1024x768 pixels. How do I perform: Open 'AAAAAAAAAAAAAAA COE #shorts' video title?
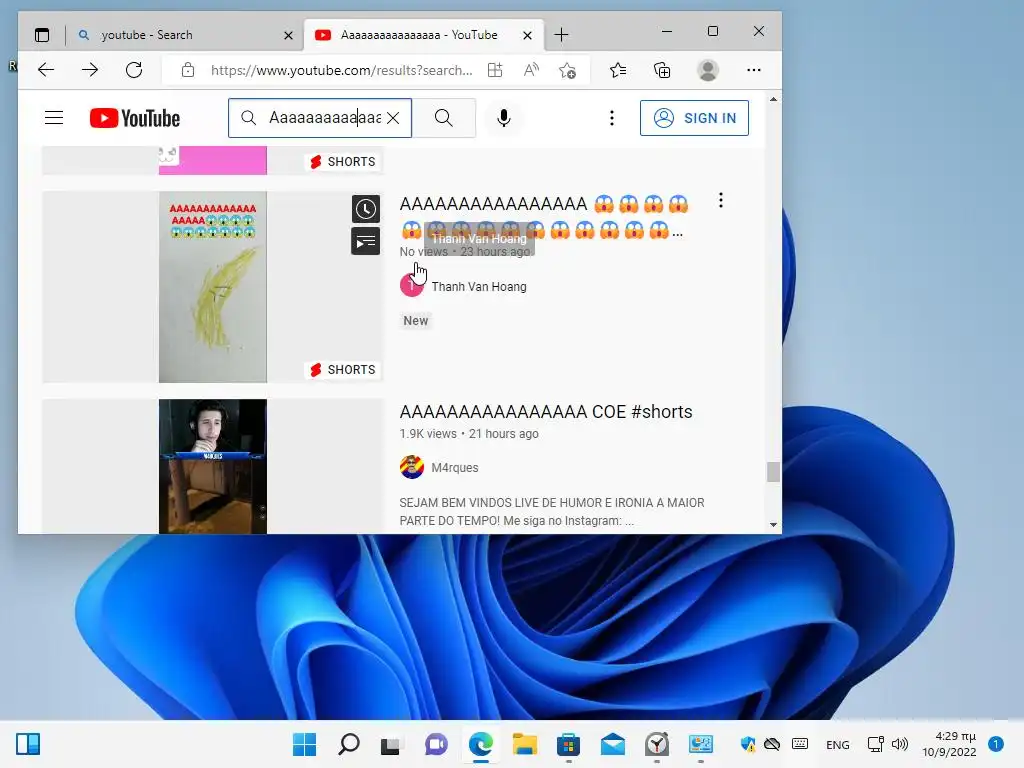[x=546, y=411]
